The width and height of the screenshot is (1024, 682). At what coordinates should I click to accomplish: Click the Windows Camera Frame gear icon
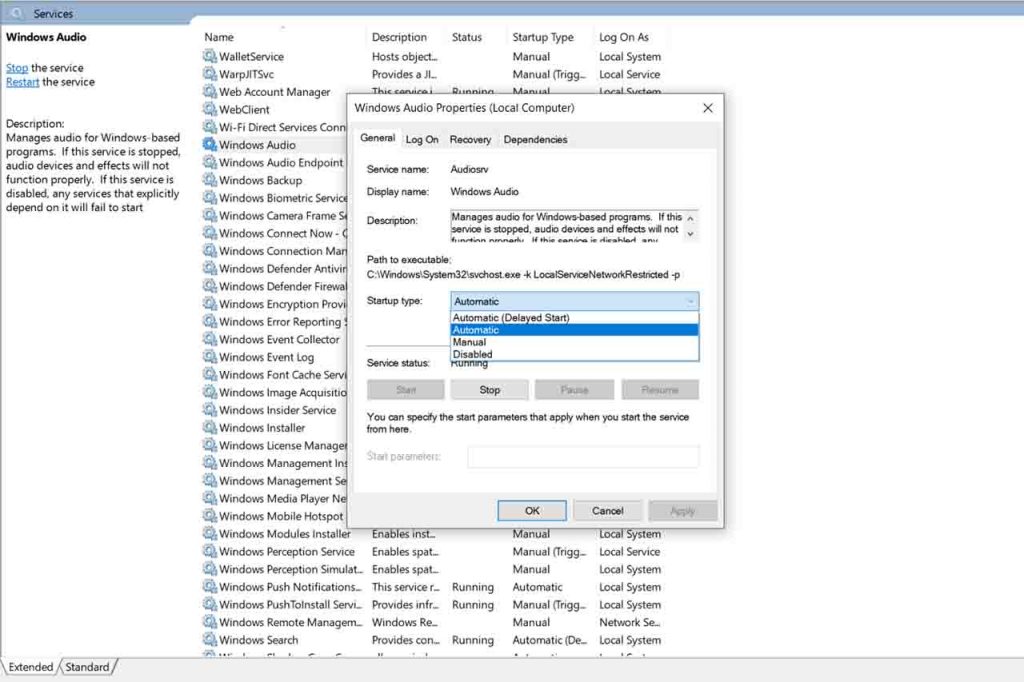tap(210, 215)
